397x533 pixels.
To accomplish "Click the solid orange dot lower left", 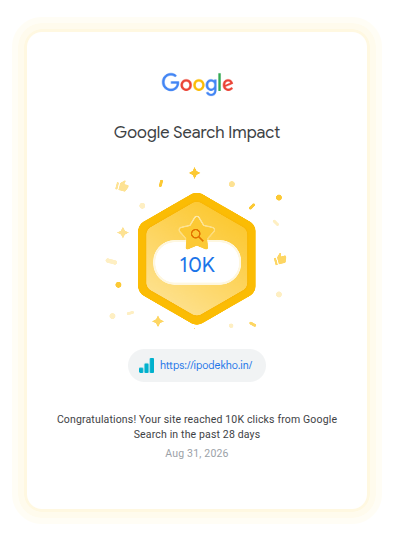I will click(118, 285).
